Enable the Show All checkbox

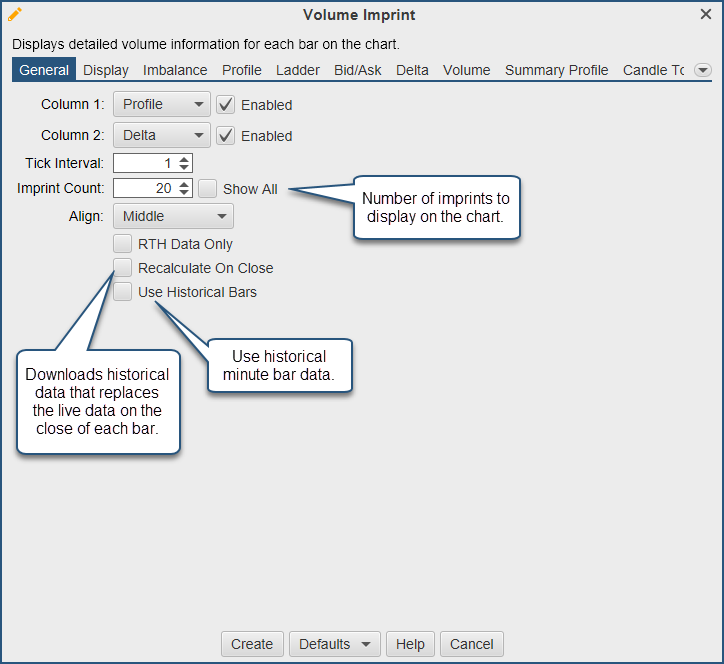click(207, 188)
